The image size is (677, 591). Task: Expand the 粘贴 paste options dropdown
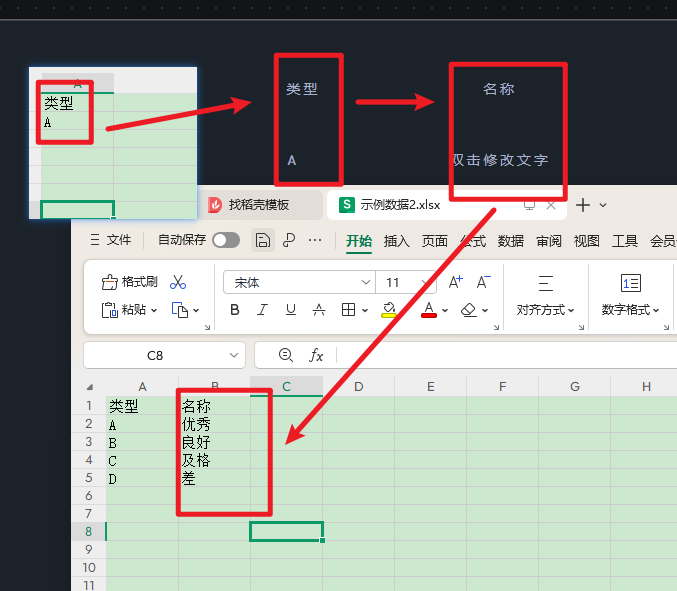pos(155,310)
